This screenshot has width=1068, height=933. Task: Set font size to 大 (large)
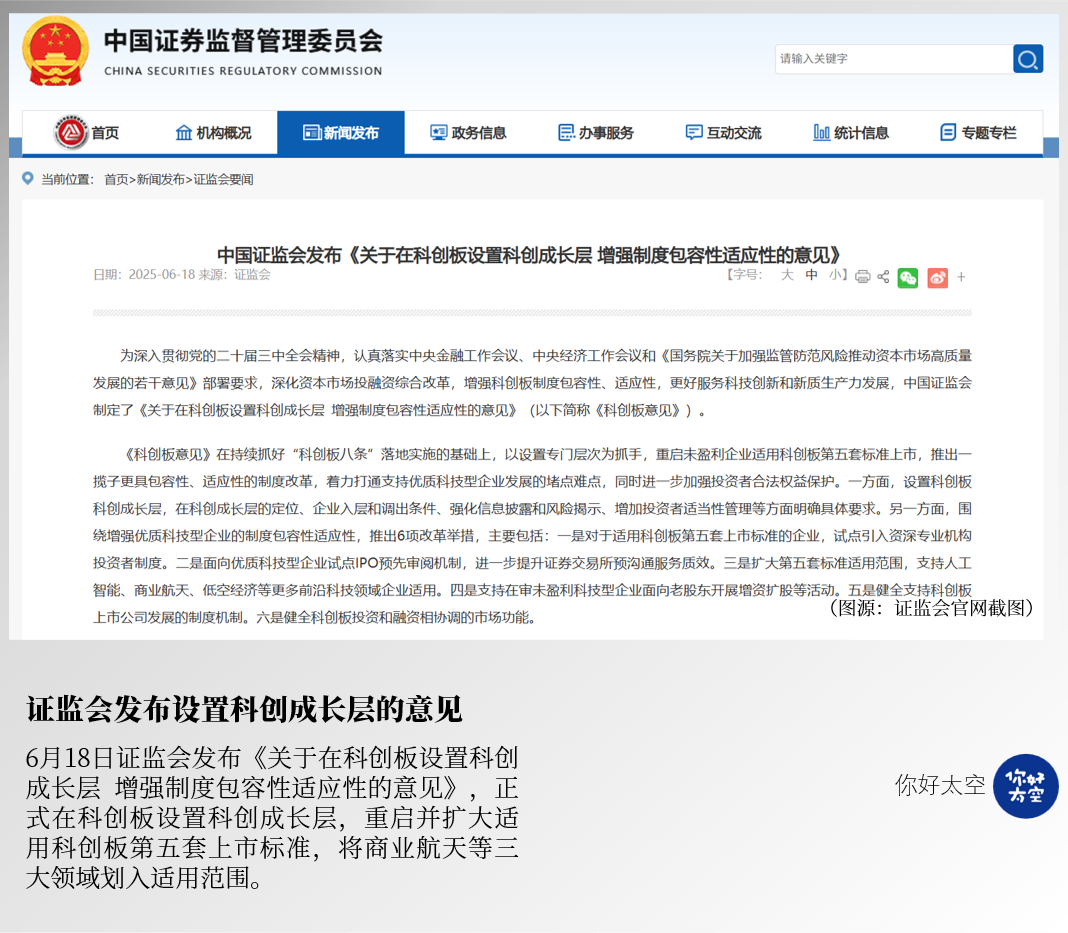[x=787, y=275]
